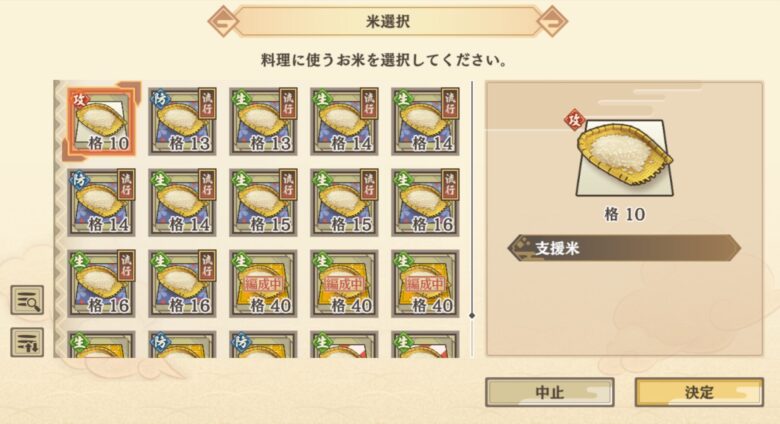Screen dimensions: 780x424
Task: Choose the last 格14 rice in row one
Action: [x=425, y=121]
